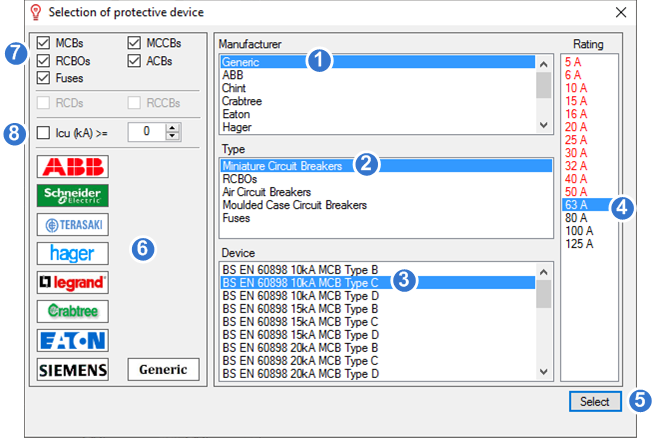Select BS EN 60898 15kA MCB Type D

click(378, 335)
